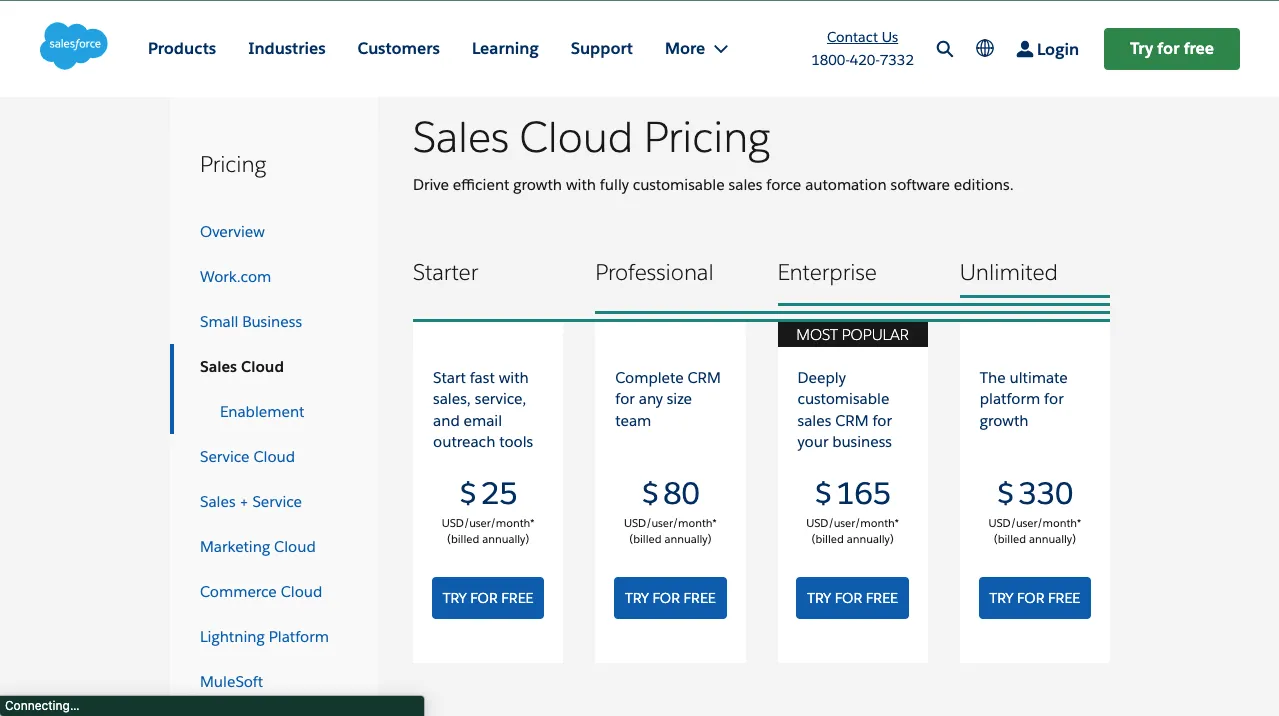This screenshot has width=1279, height=716.
Task: Open MuleSoft pricing link
Action: coord(232,682)
